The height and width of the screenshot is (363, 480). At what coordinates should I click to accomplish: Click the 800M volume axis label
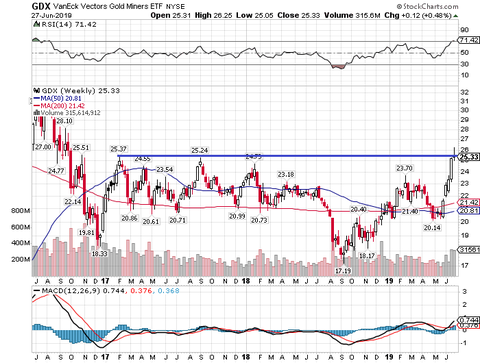coord(21,211)
